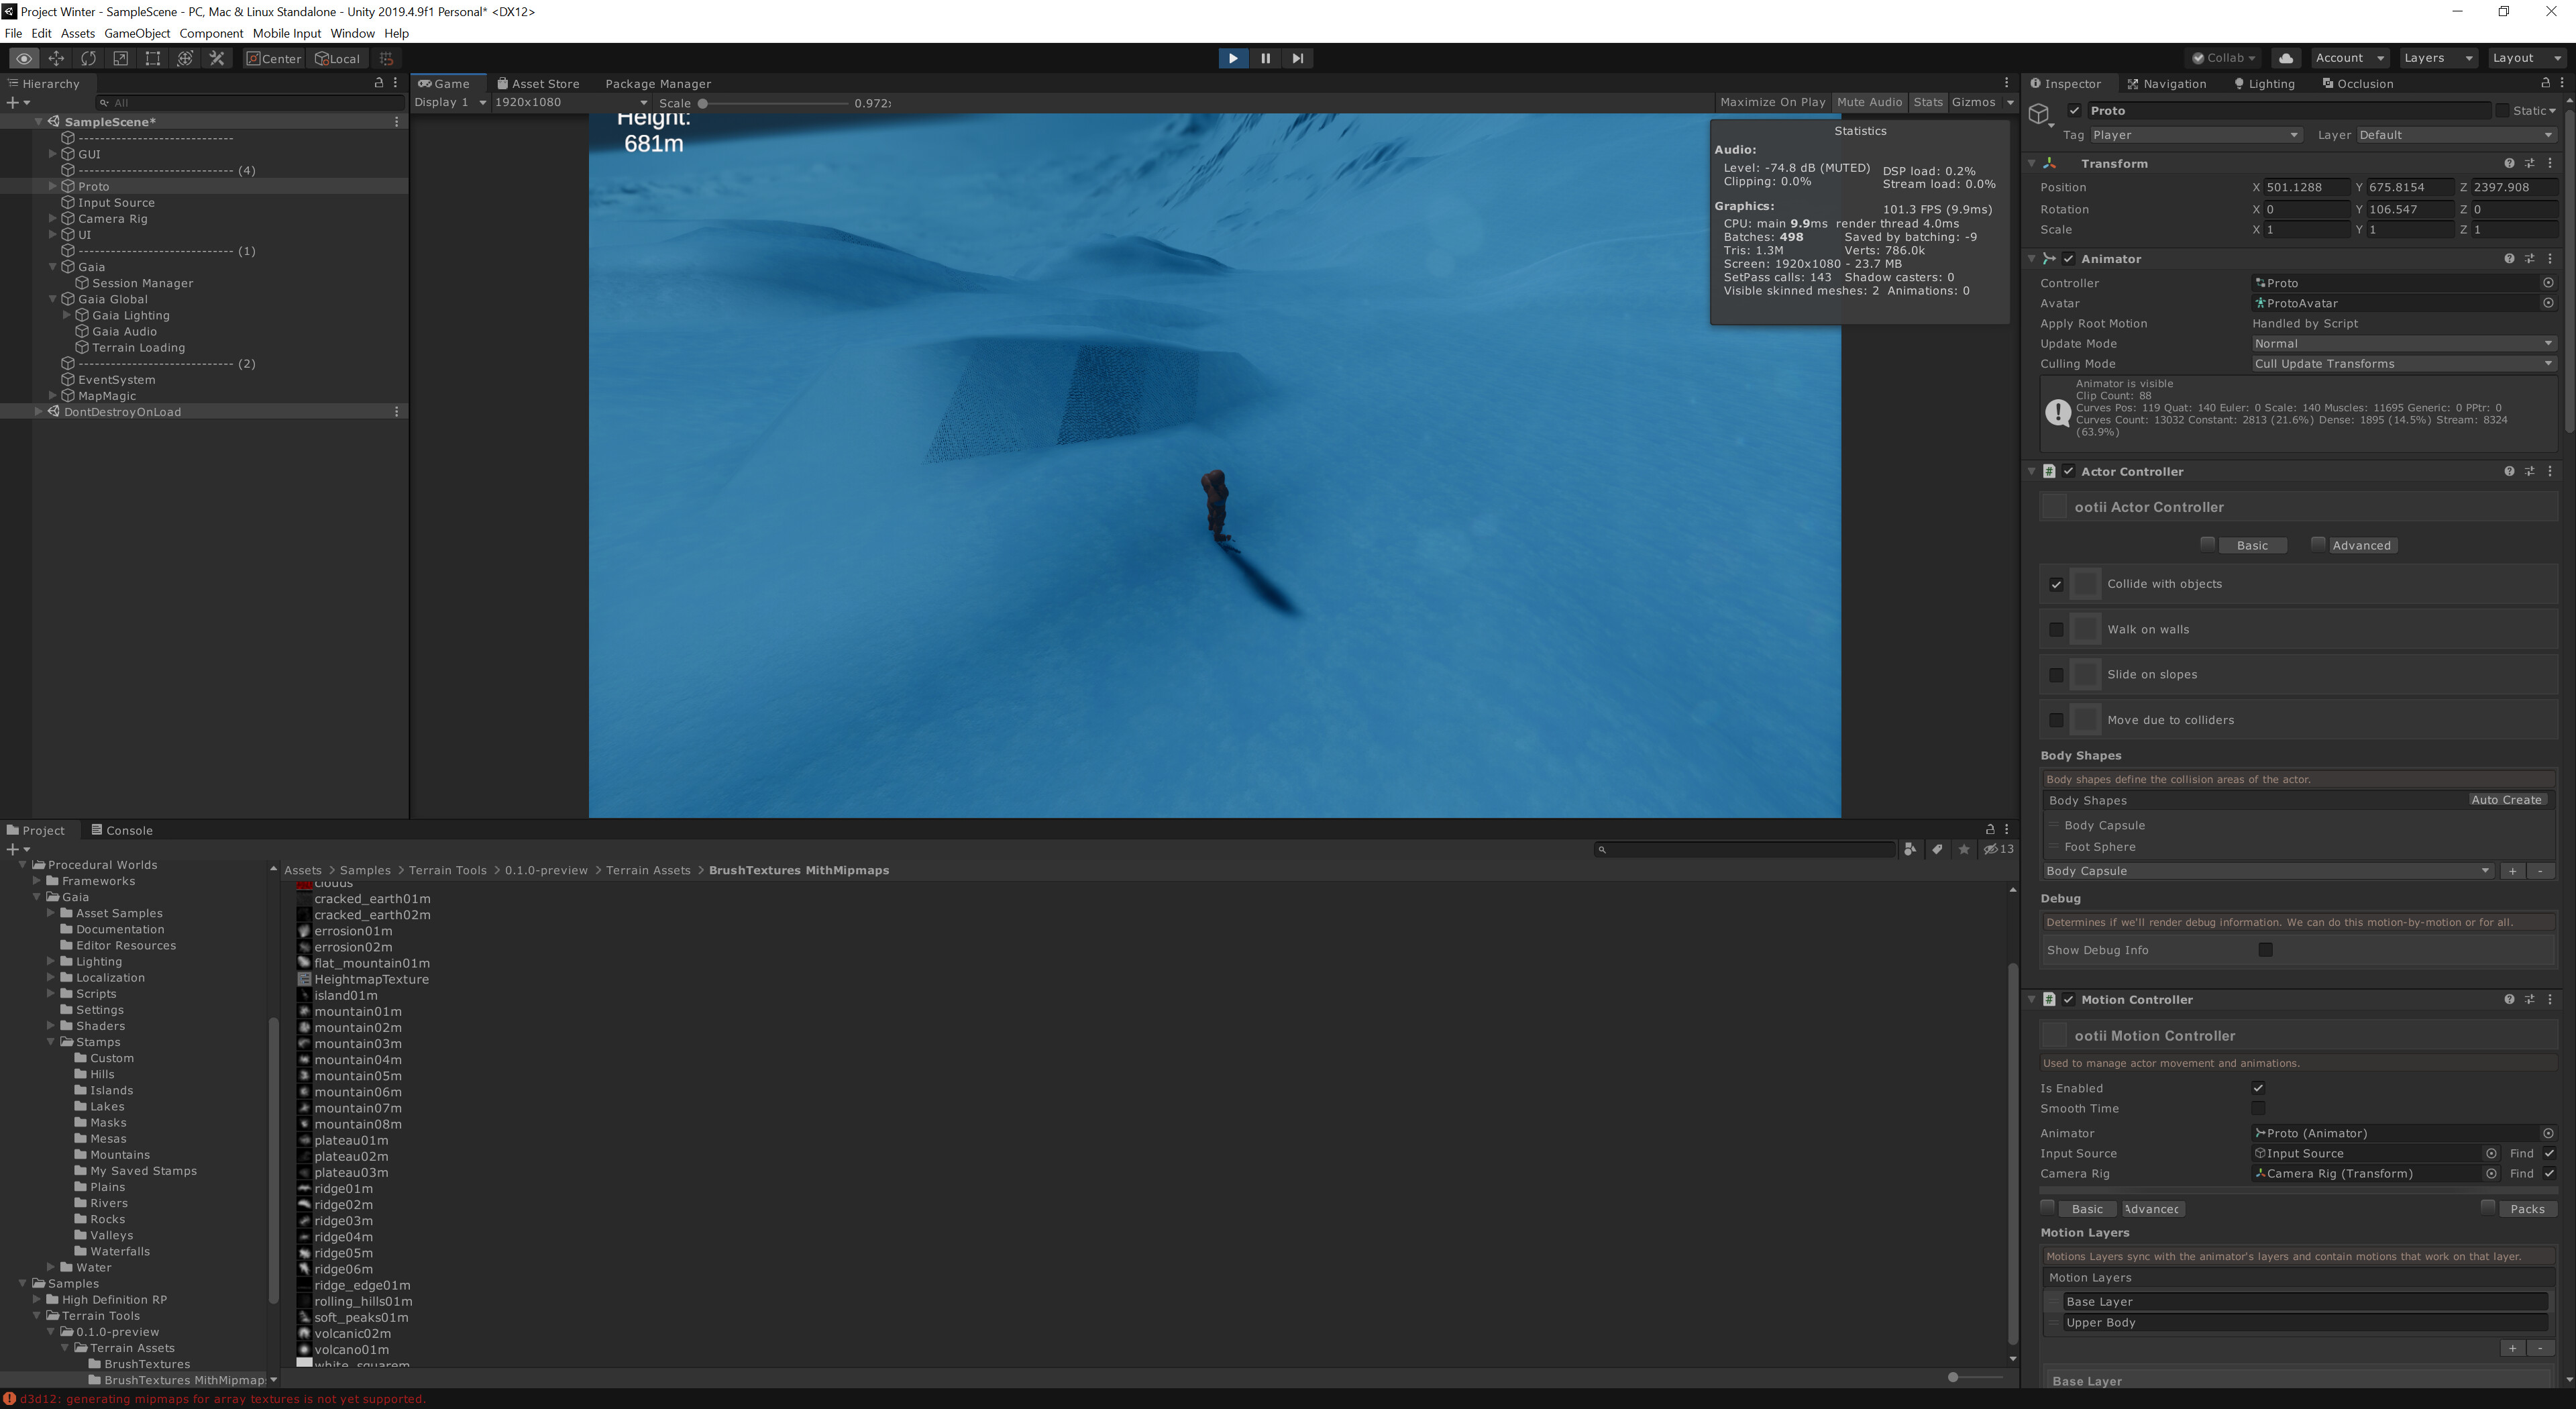This screenshot has width=2576, height=1409.
Task: Select the Move tool in the toolbar
Action: tap(56, 58)
